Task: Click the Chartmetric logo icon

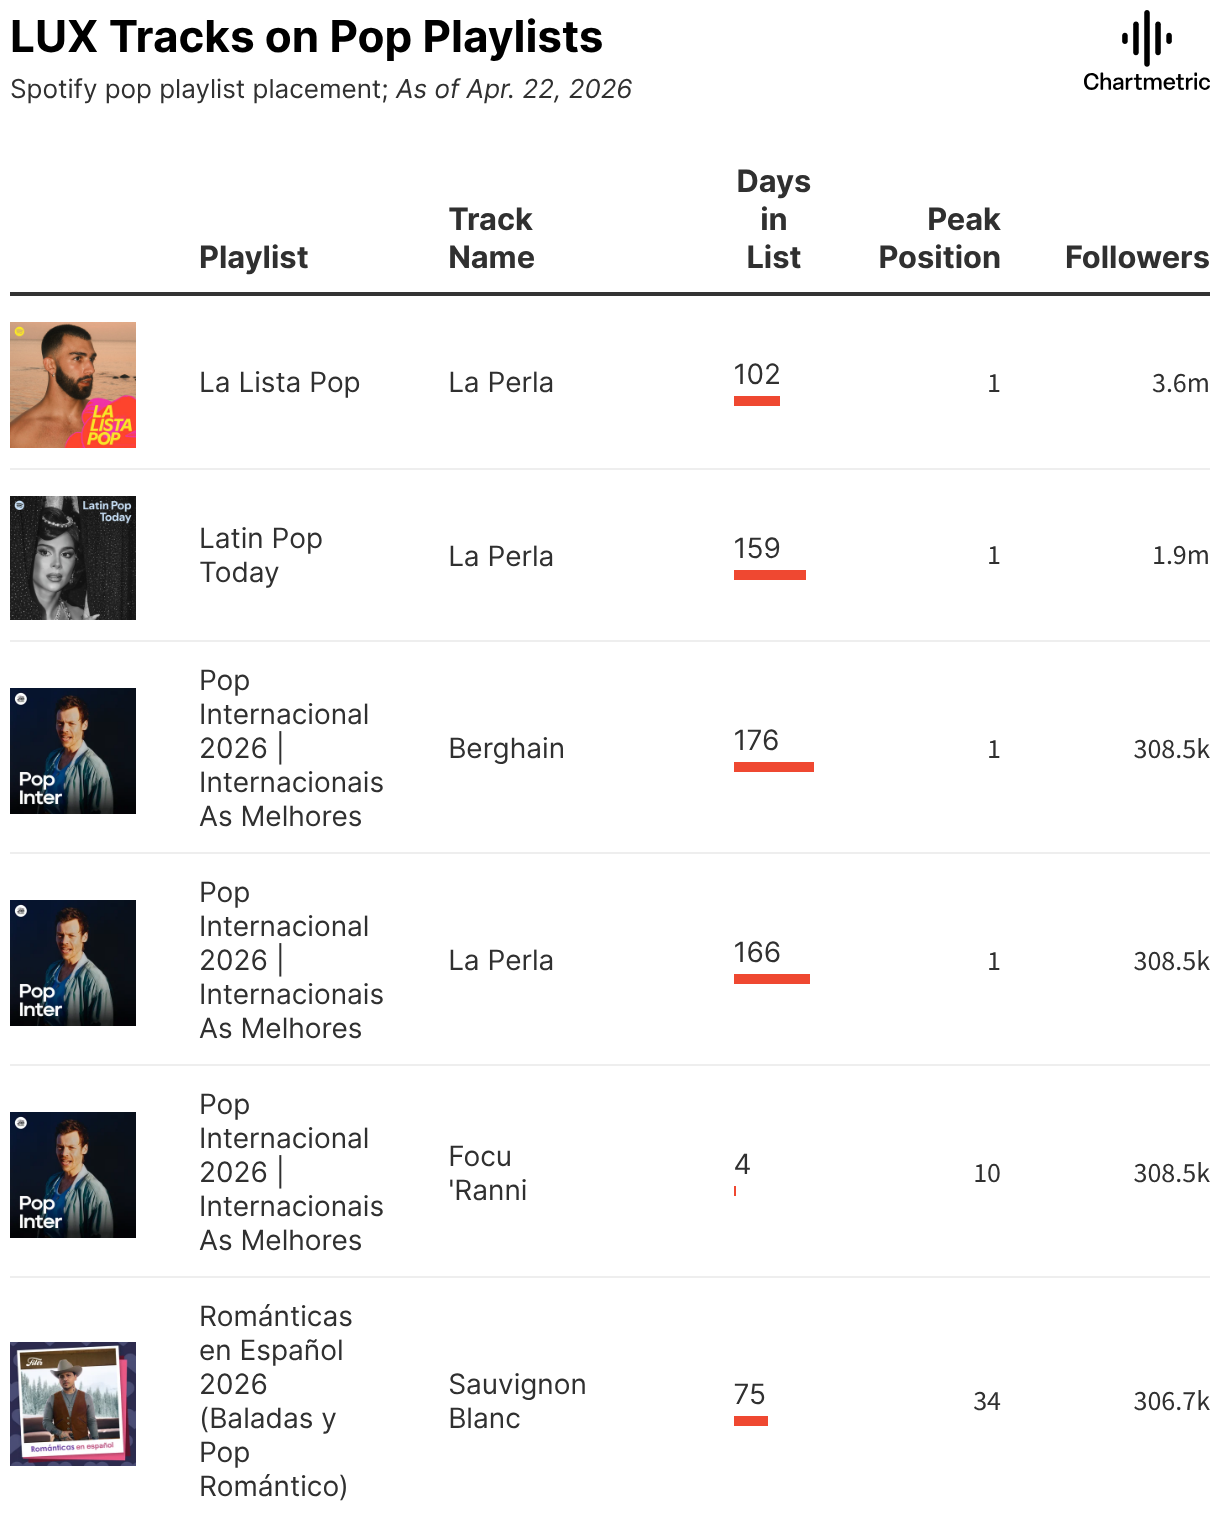Action: 1146,39
